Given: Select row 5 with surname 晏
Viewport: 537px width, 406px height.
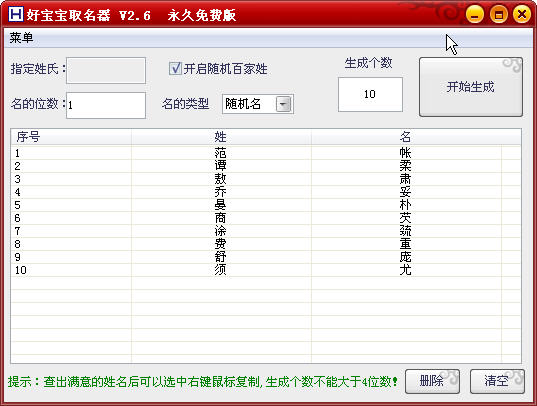Looking at the screenshot, I should pyautogui.click(x=266, y=205).
